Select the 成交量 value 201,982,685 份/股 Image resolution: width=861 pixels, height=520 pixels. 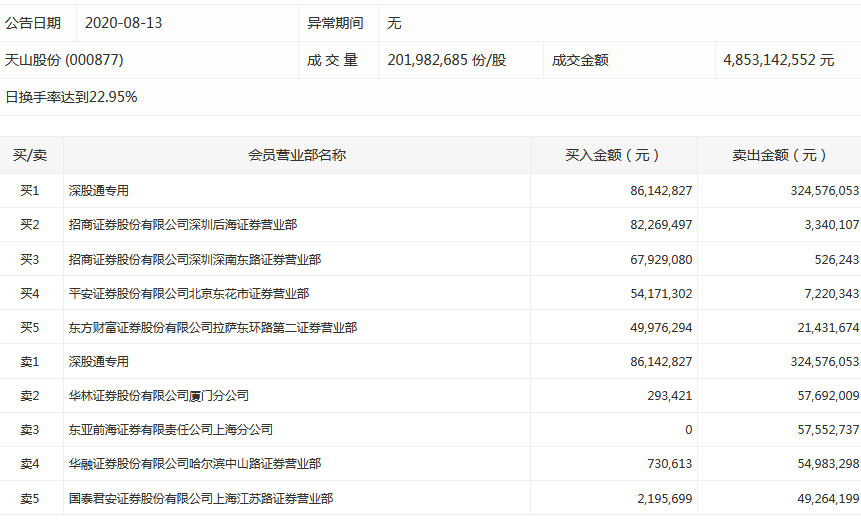447,60
